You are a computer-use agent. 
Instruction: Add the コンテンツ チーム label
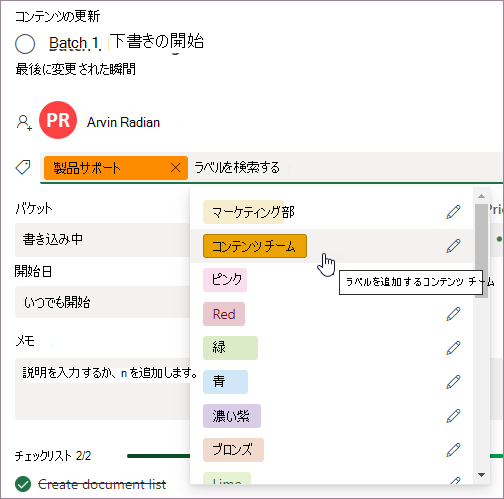[255, 246]
